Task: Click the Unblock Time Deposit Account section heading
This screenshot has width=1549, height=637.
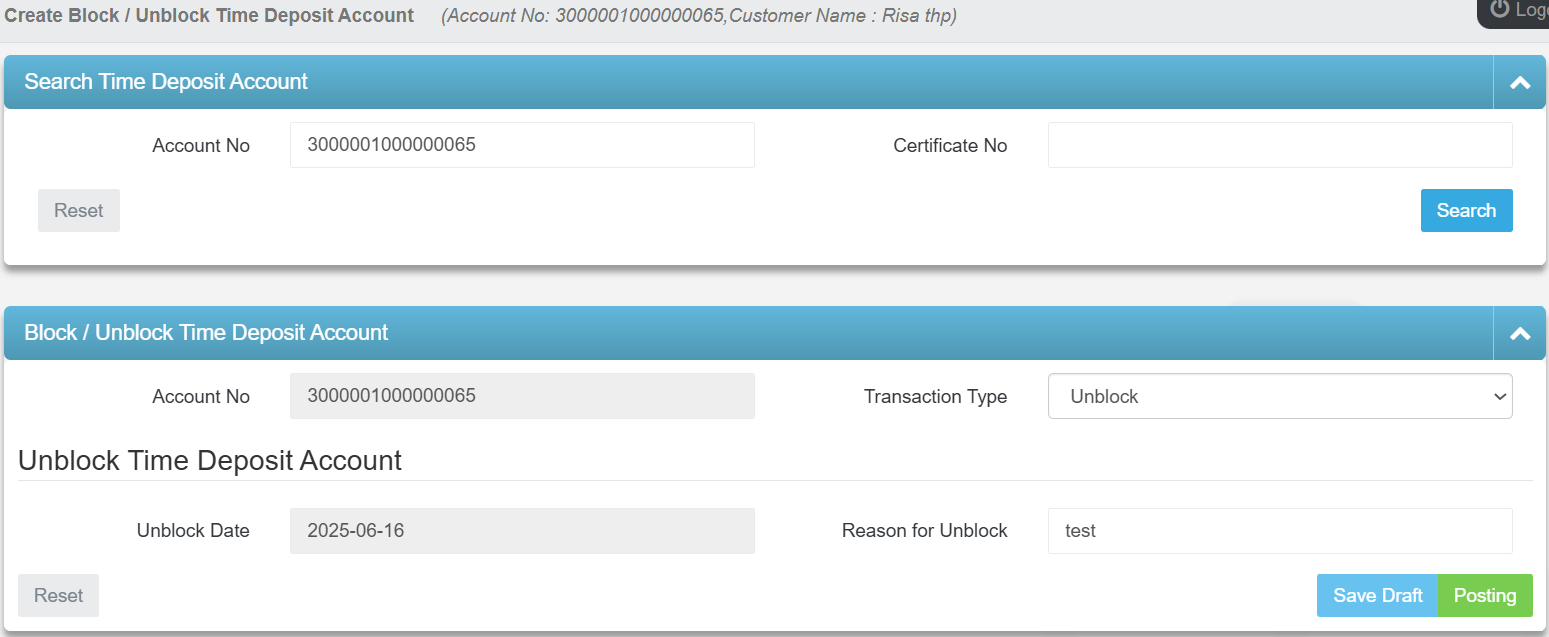Action: [209, 460]
